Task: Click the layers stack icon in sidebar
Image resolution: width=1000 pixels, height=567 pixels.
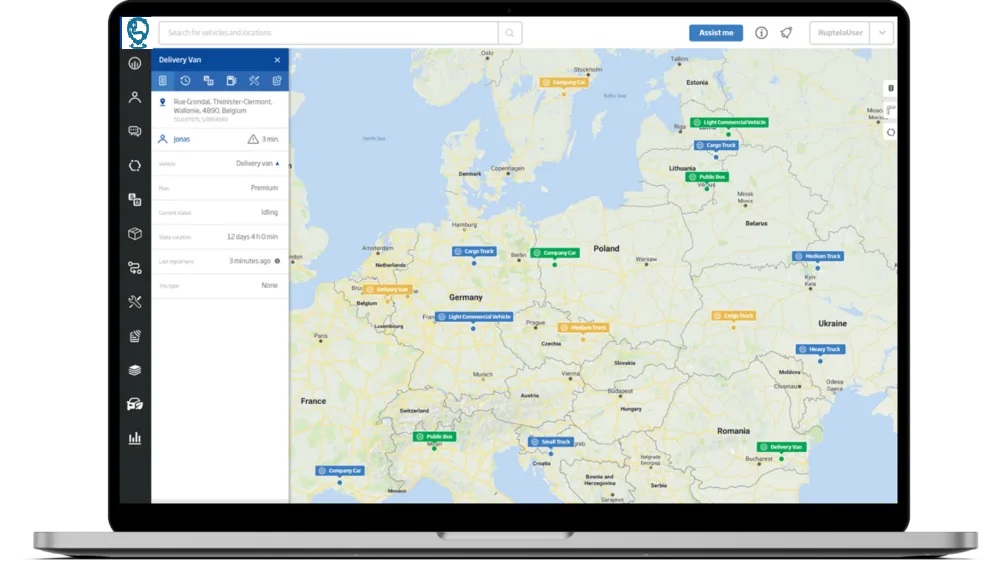Action: pos(135,370)
